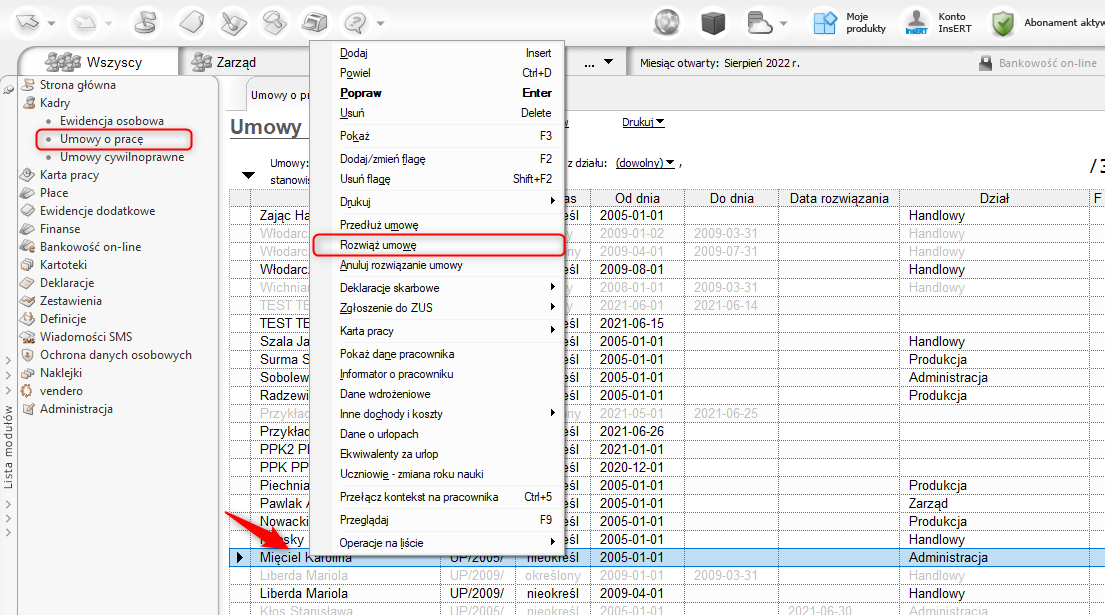This screenshot has height=615, width=1105.
Task: Click the cloud database icon
Action: click(760, 23)
